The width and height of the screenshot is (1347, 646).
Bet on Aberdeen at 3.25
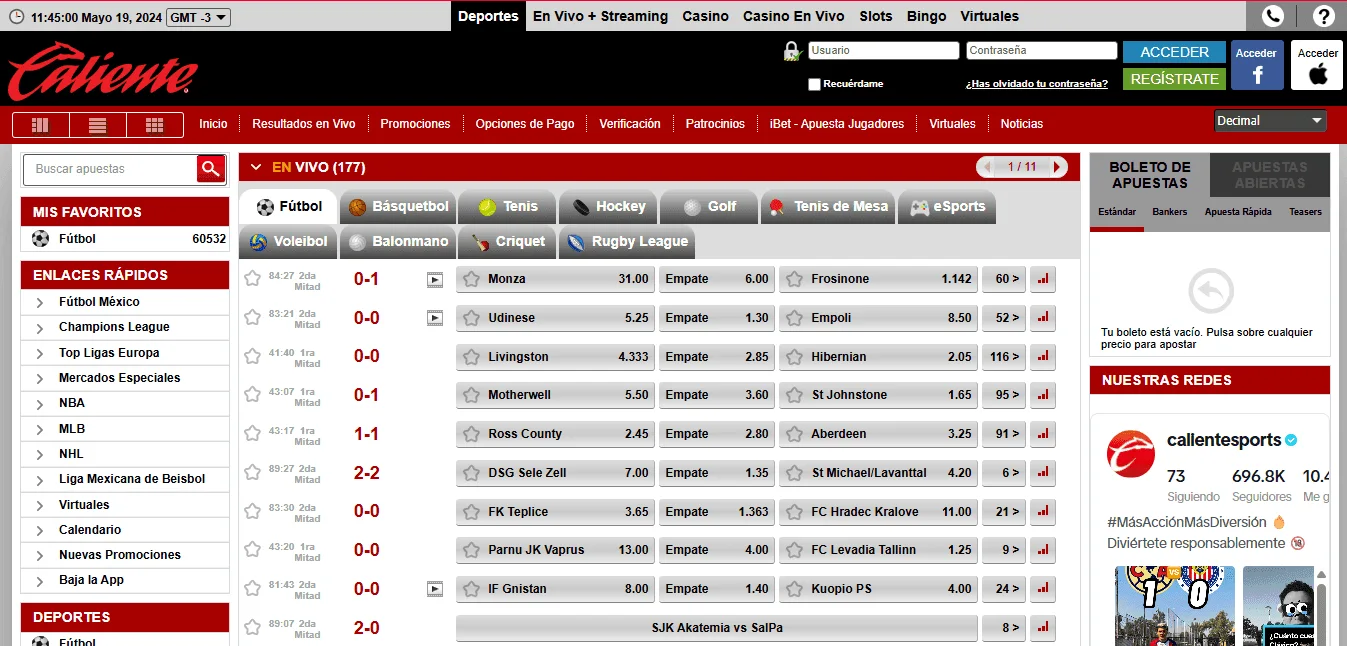pos(878,434)
